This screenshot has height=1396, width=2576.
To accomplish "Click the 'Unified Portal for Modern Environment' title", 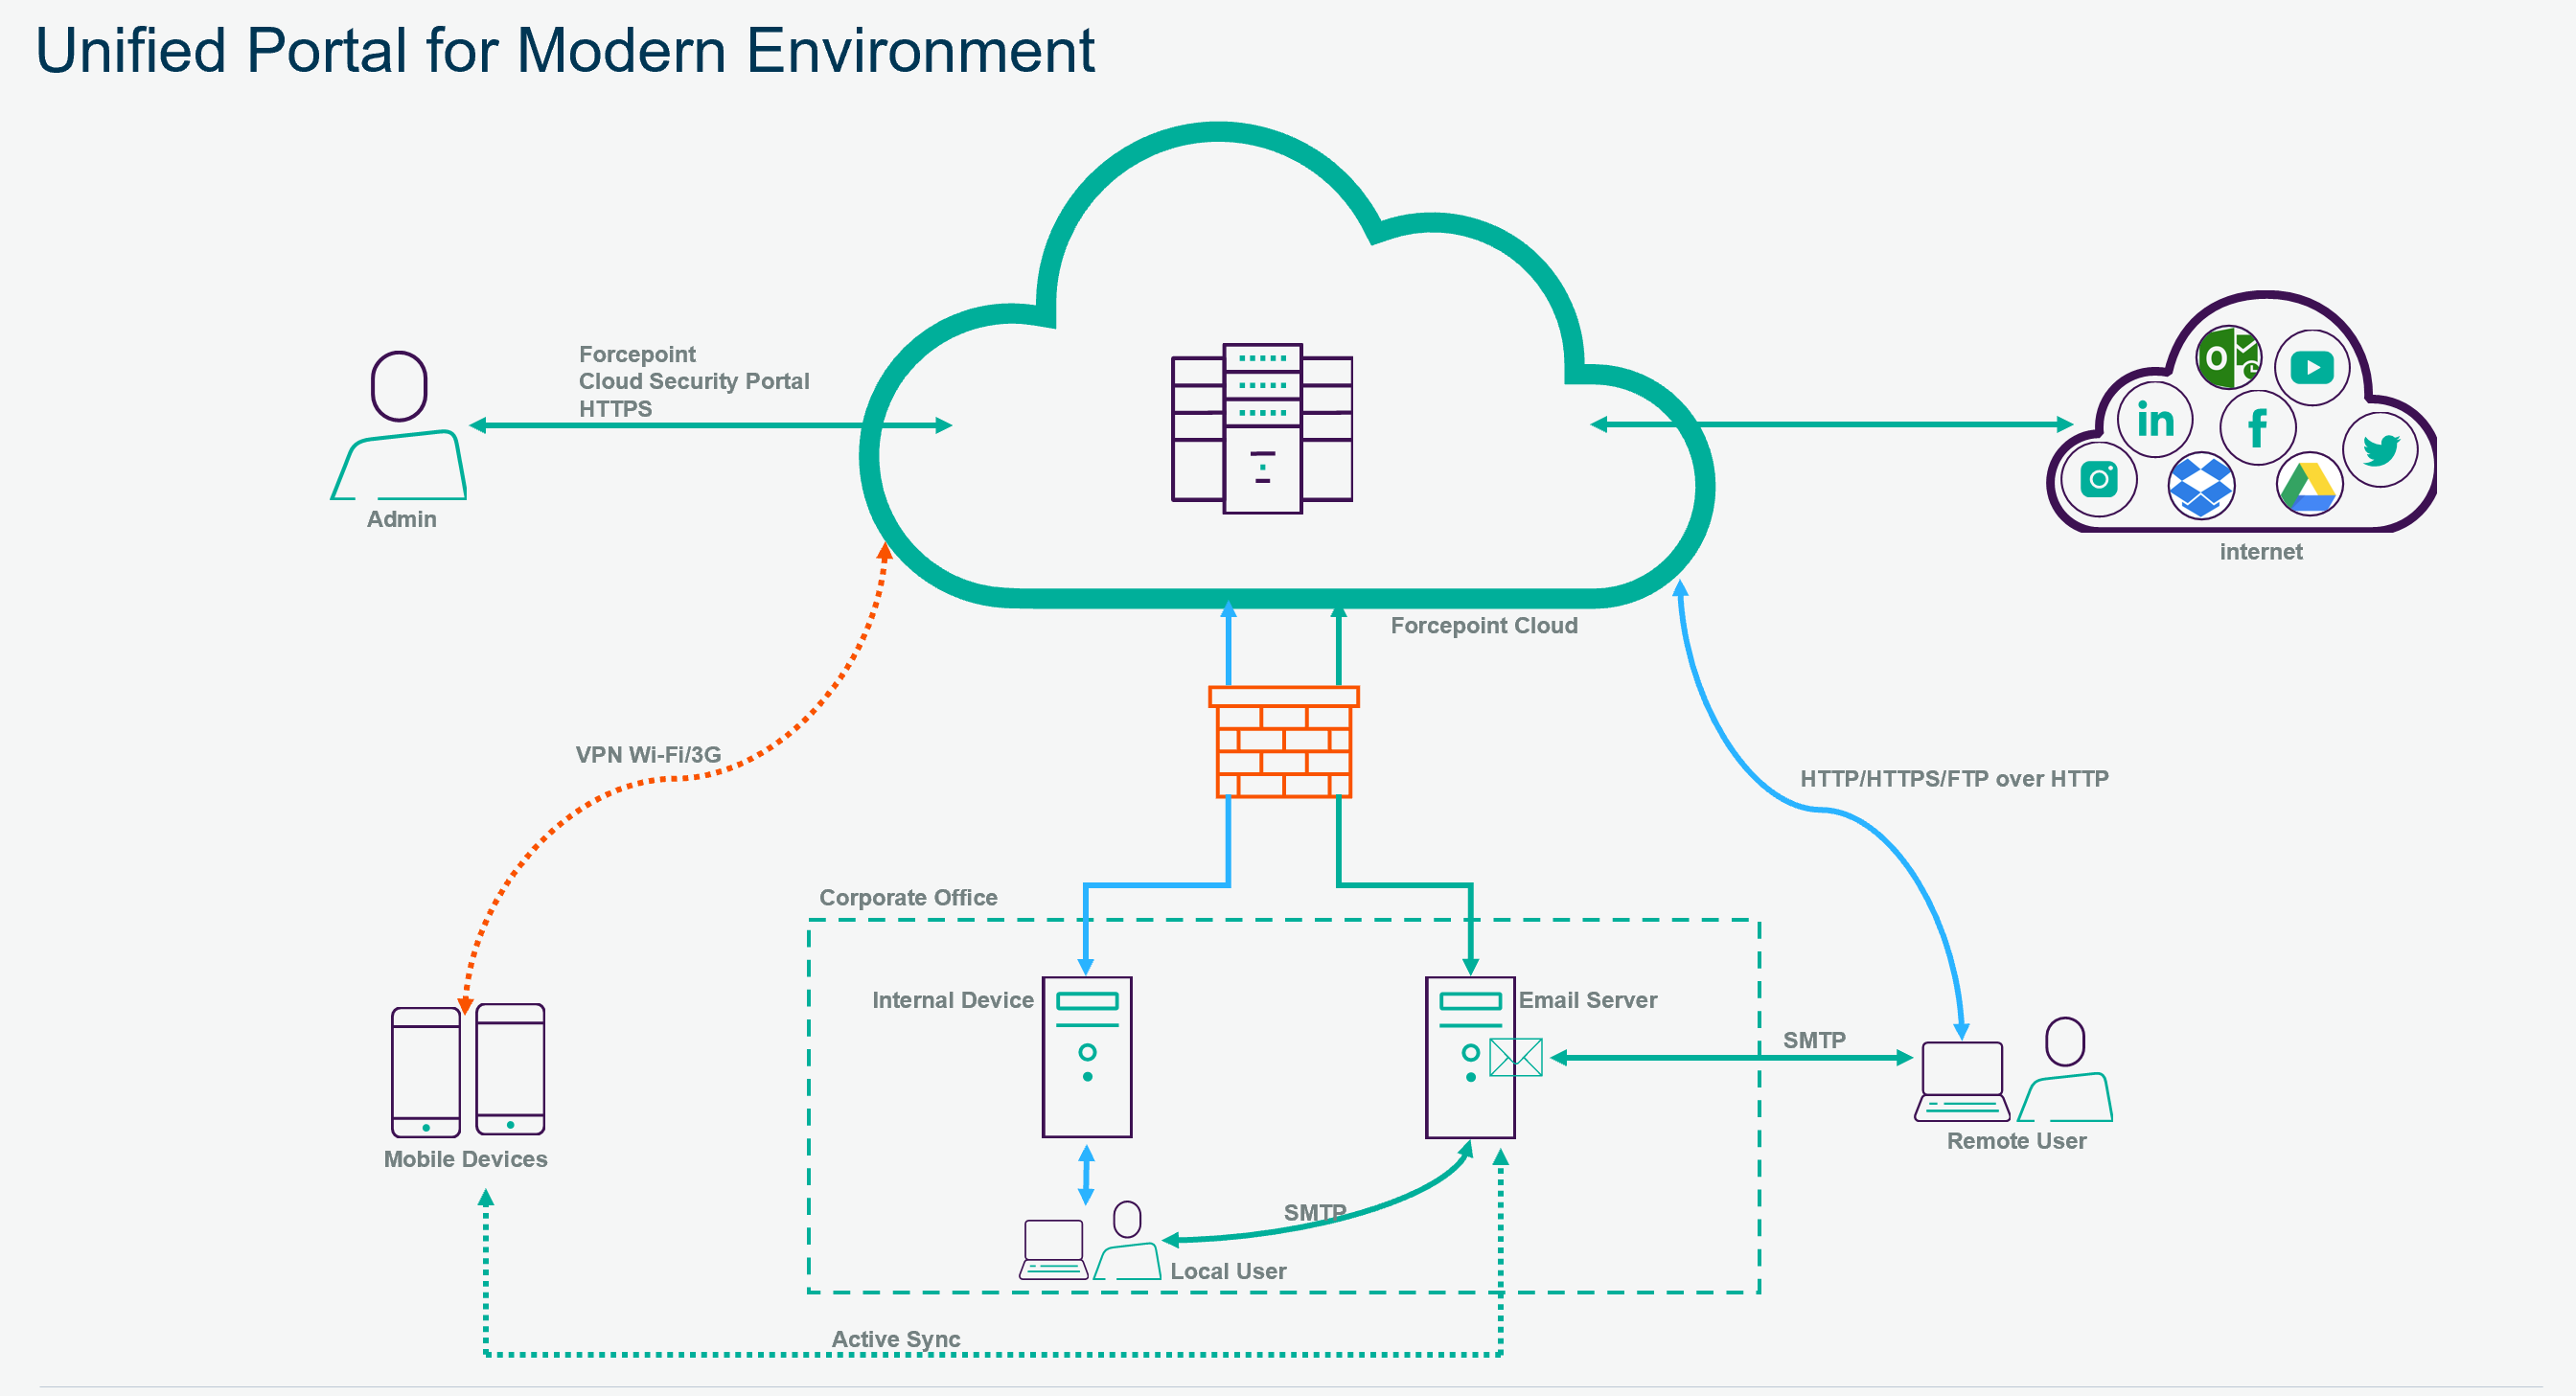I will point(566,50).
